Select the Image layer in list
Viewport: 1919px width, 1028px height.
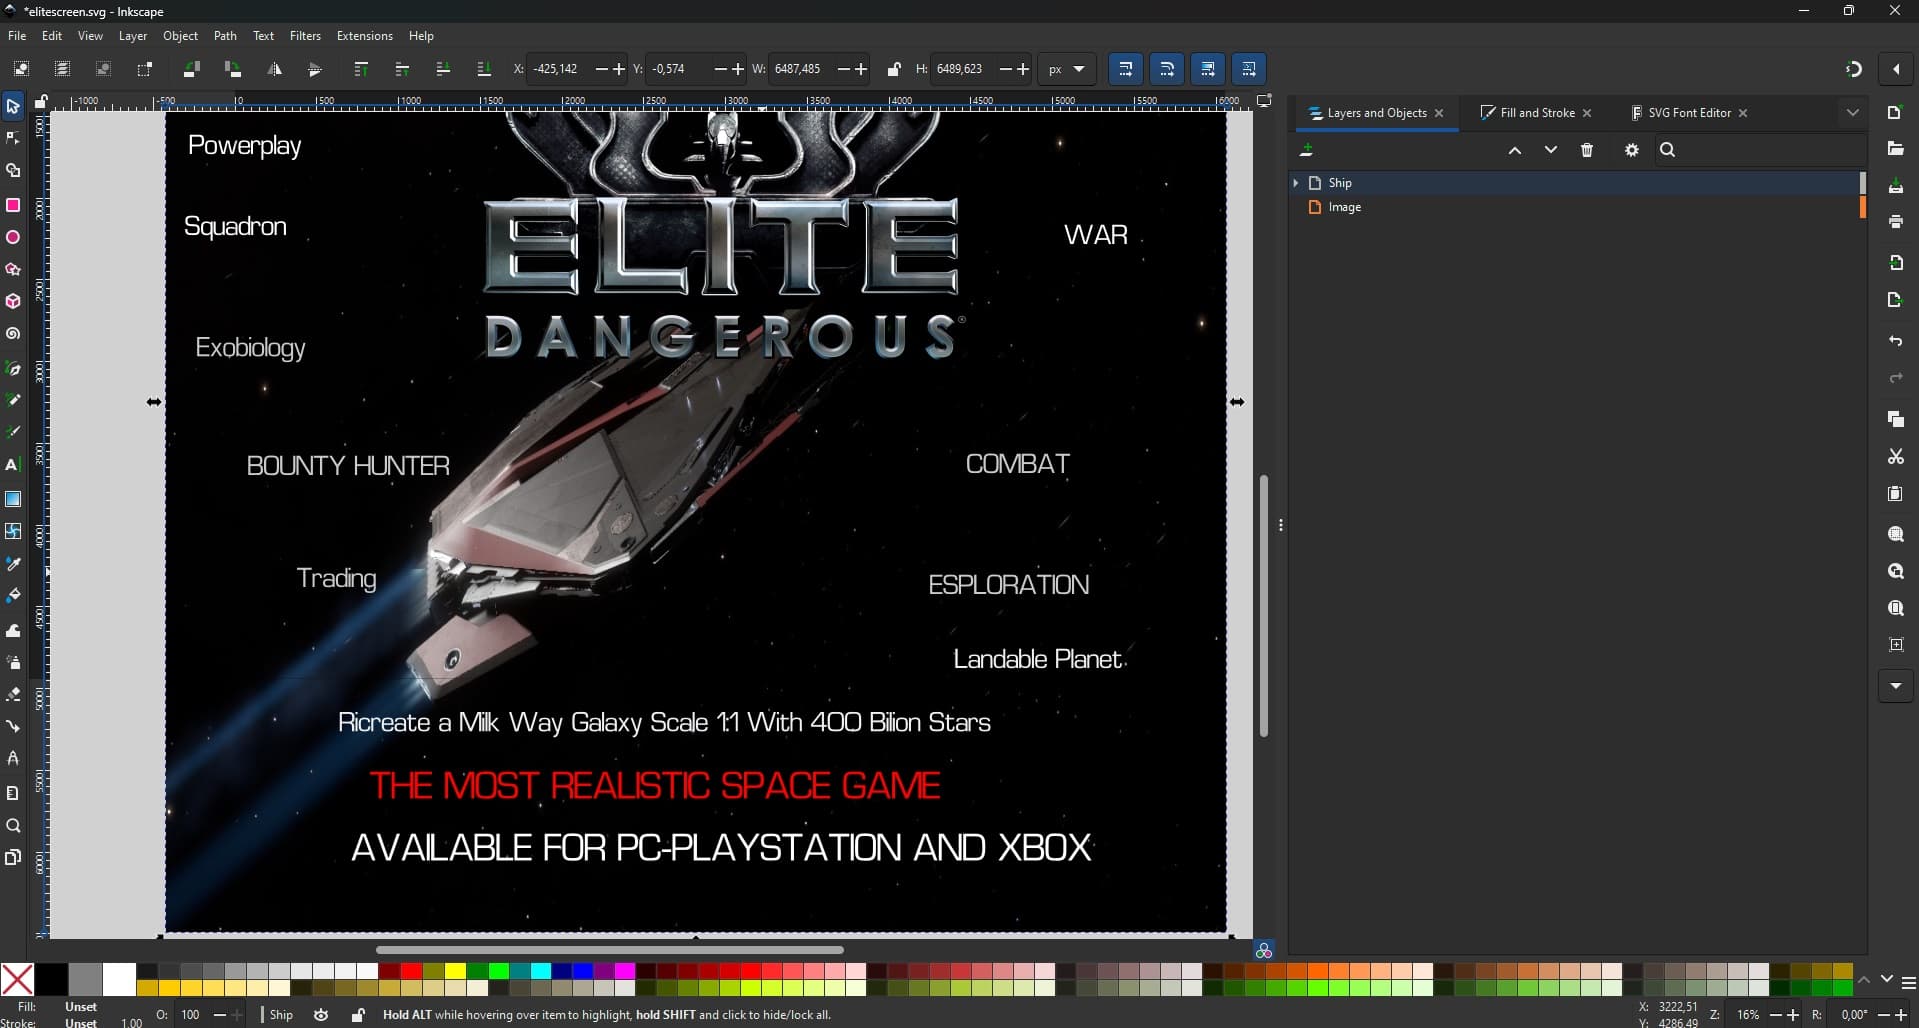coord(1344,207)
